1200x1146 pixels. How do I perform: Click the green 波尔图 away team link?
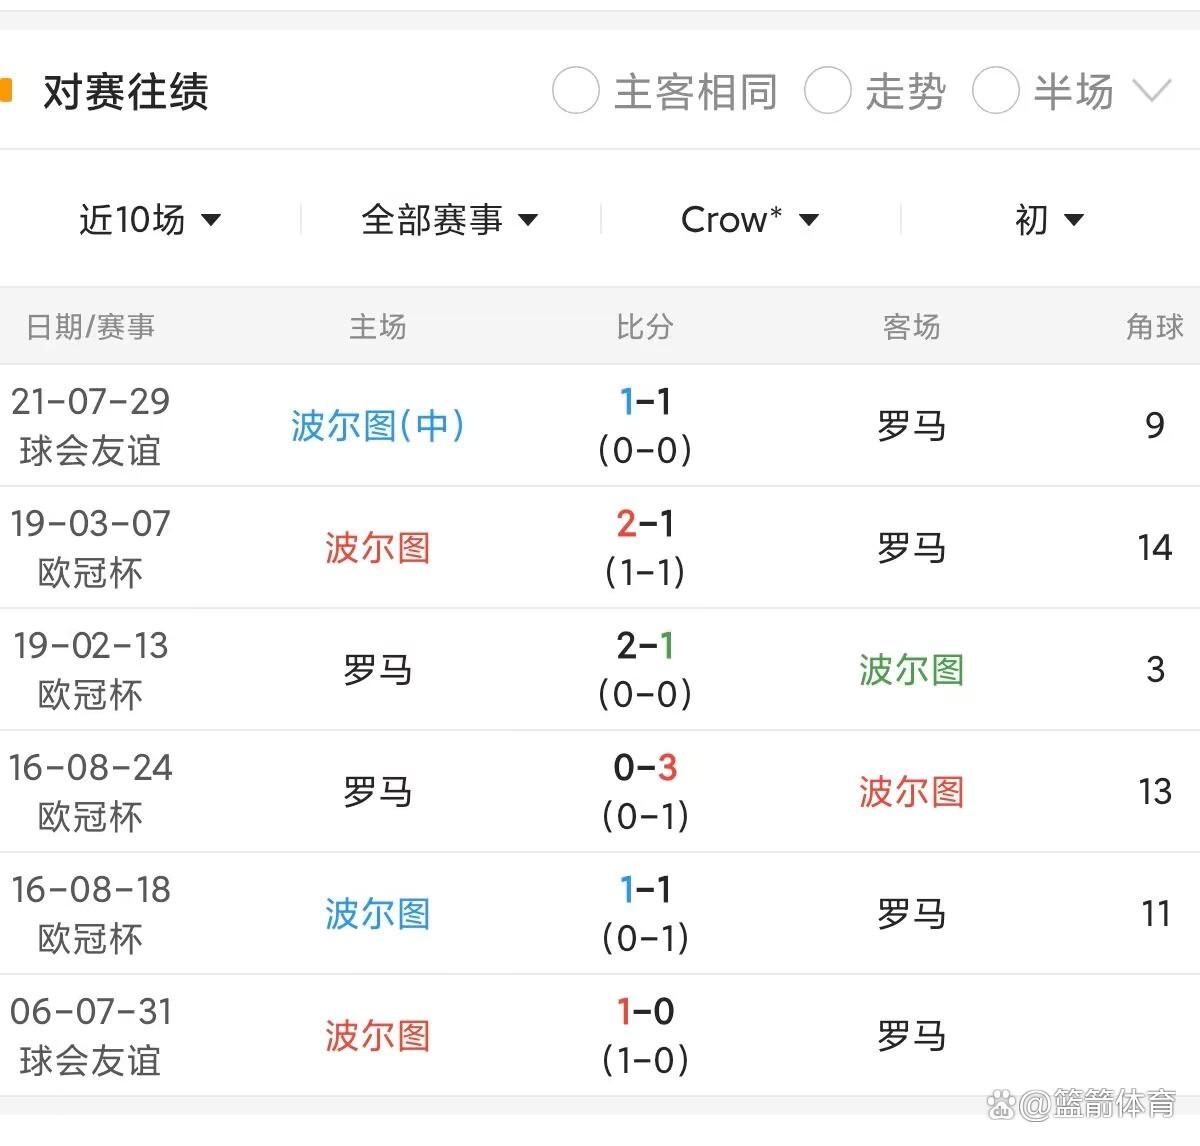coord(911,671)
